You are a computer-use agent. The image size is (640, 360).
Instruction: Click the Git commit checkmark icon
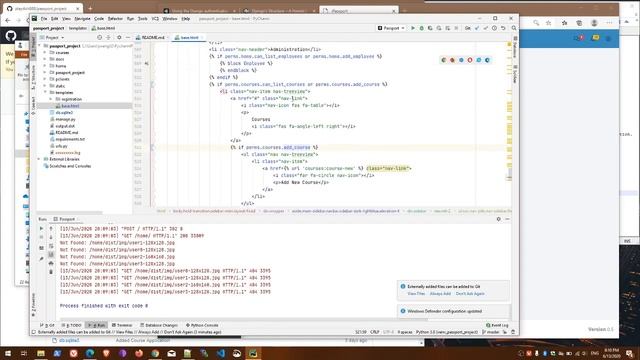[486, 28]
